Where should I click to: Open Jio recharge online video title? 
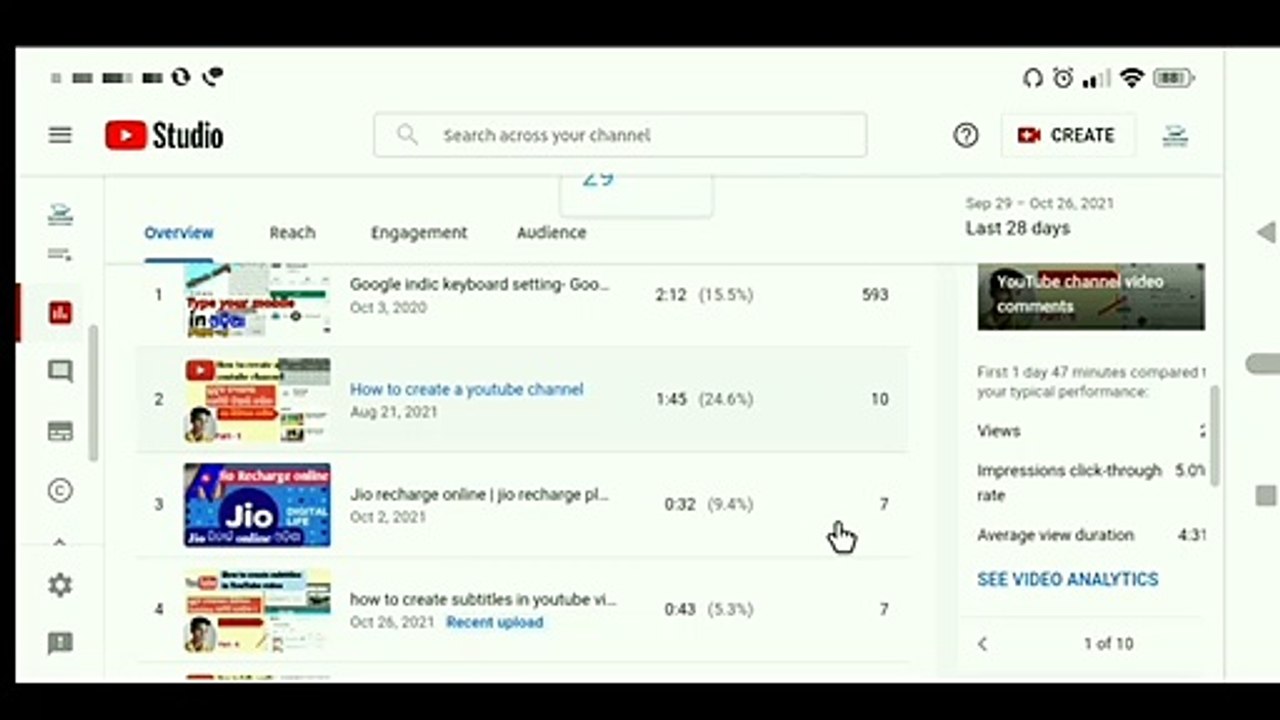point(479,494)
